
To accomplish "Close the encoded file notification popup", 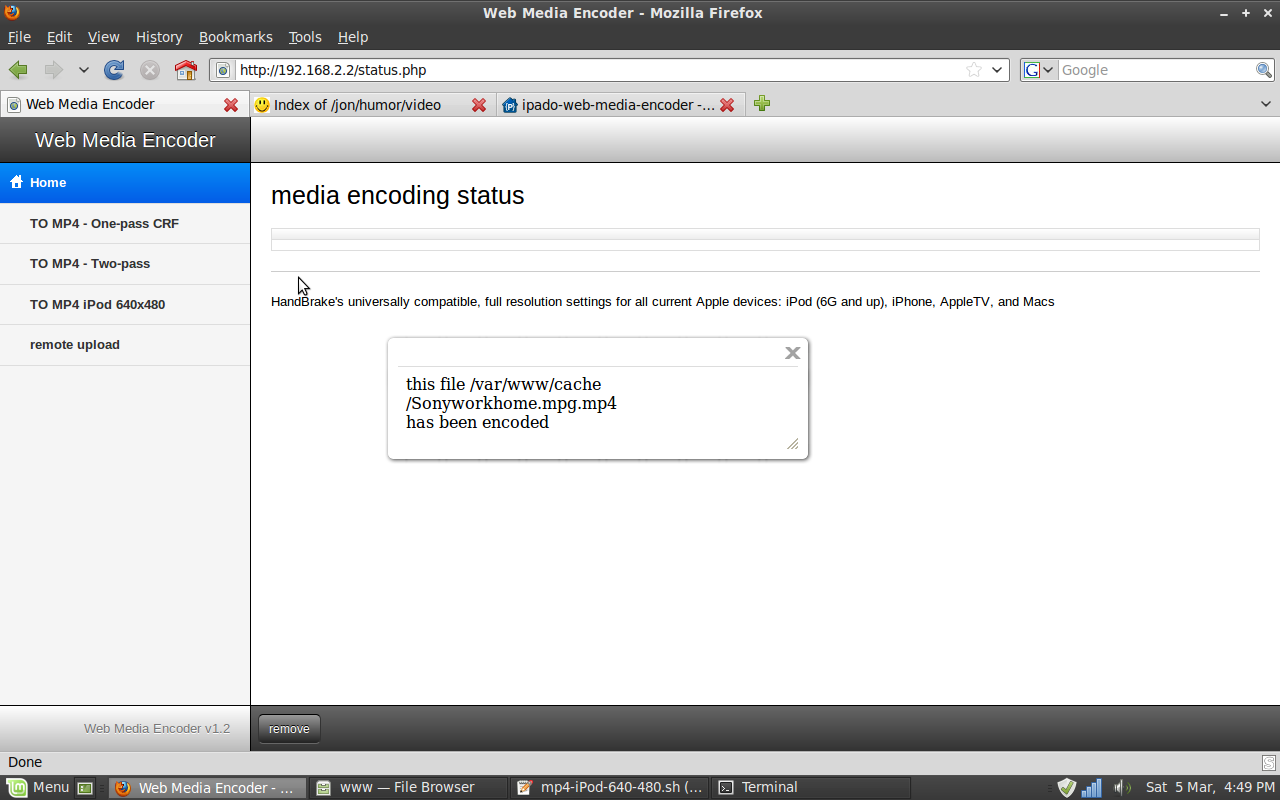I will [x=792, y=353].
